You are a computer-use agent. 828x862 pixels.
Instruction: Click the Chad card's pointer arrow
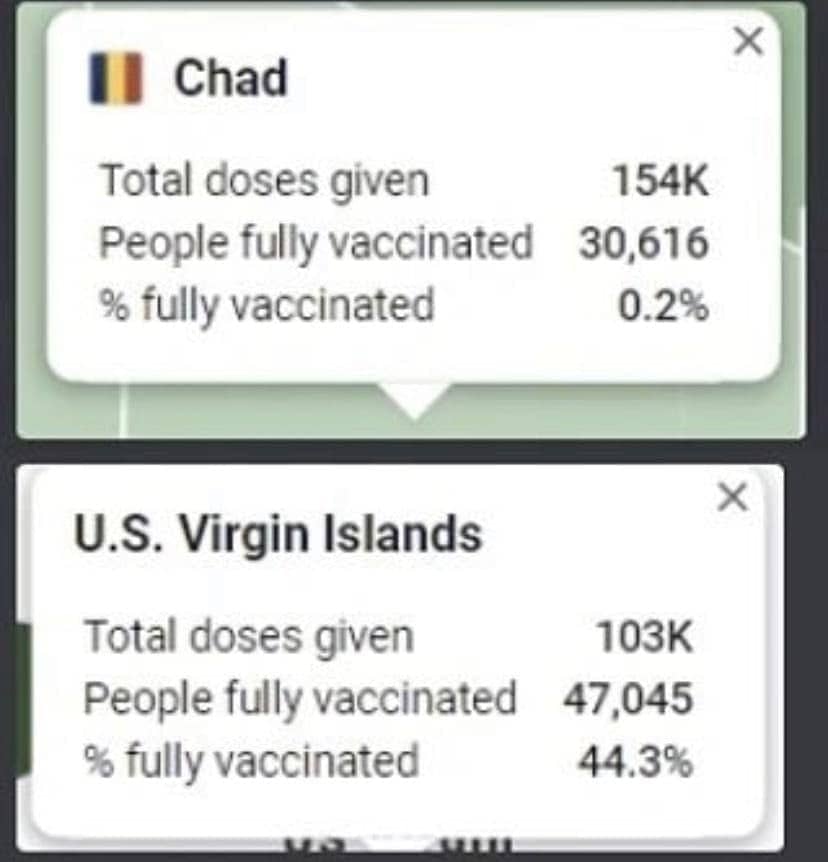tap(415, 399)
